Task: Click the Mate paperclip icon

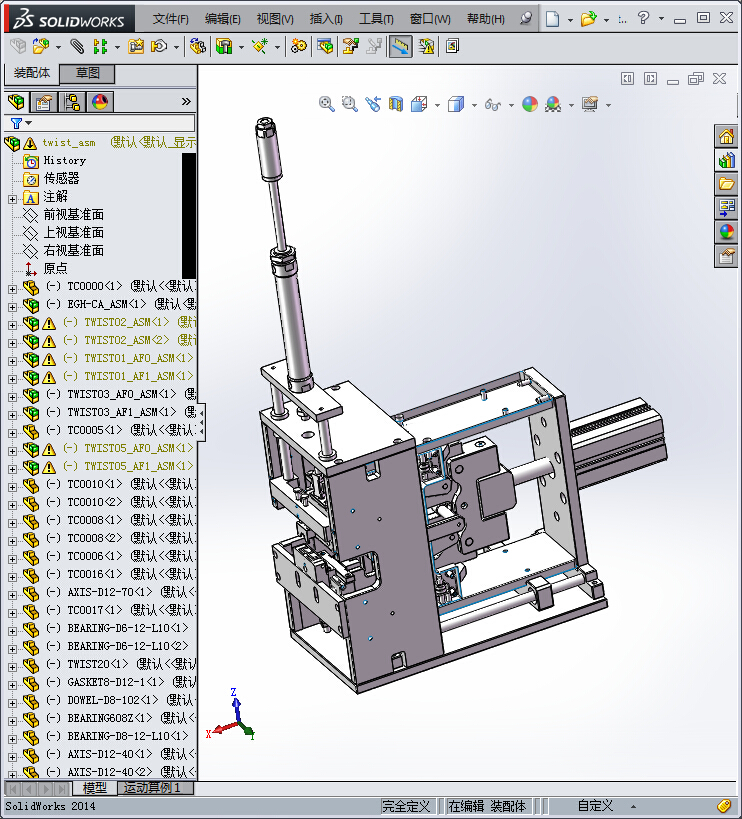Action: pos(77,46)
